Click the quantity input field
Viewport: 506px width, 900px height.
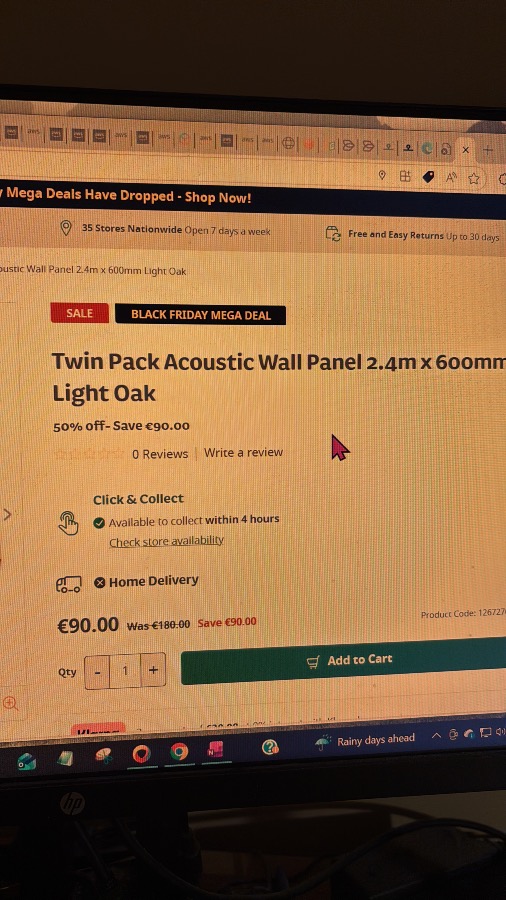(125, 670)
